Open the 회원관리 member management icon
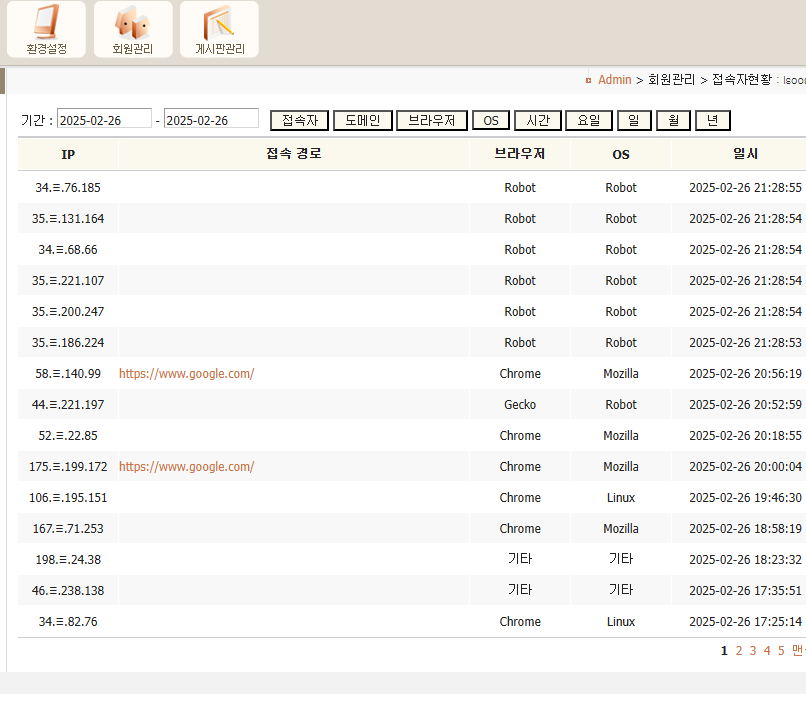806x707 pixels. coord(133,29)
